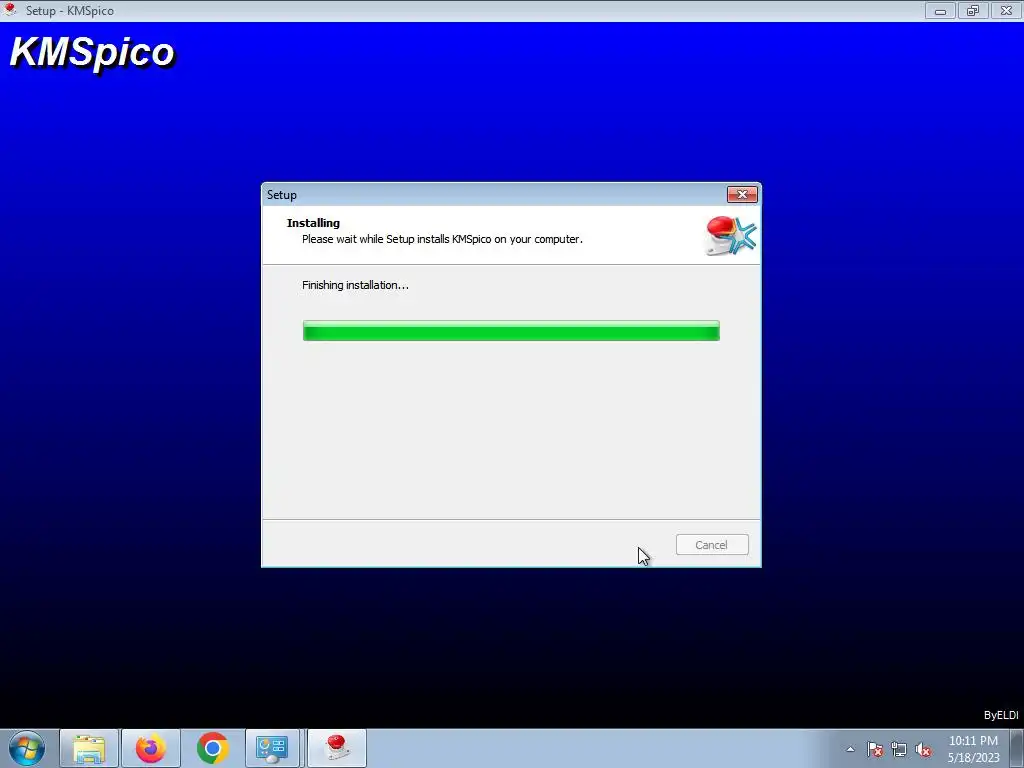Screen dimensions: 1024x768
Task: Open the clock showing 10:11 PM
Action: tap(973, 749)
